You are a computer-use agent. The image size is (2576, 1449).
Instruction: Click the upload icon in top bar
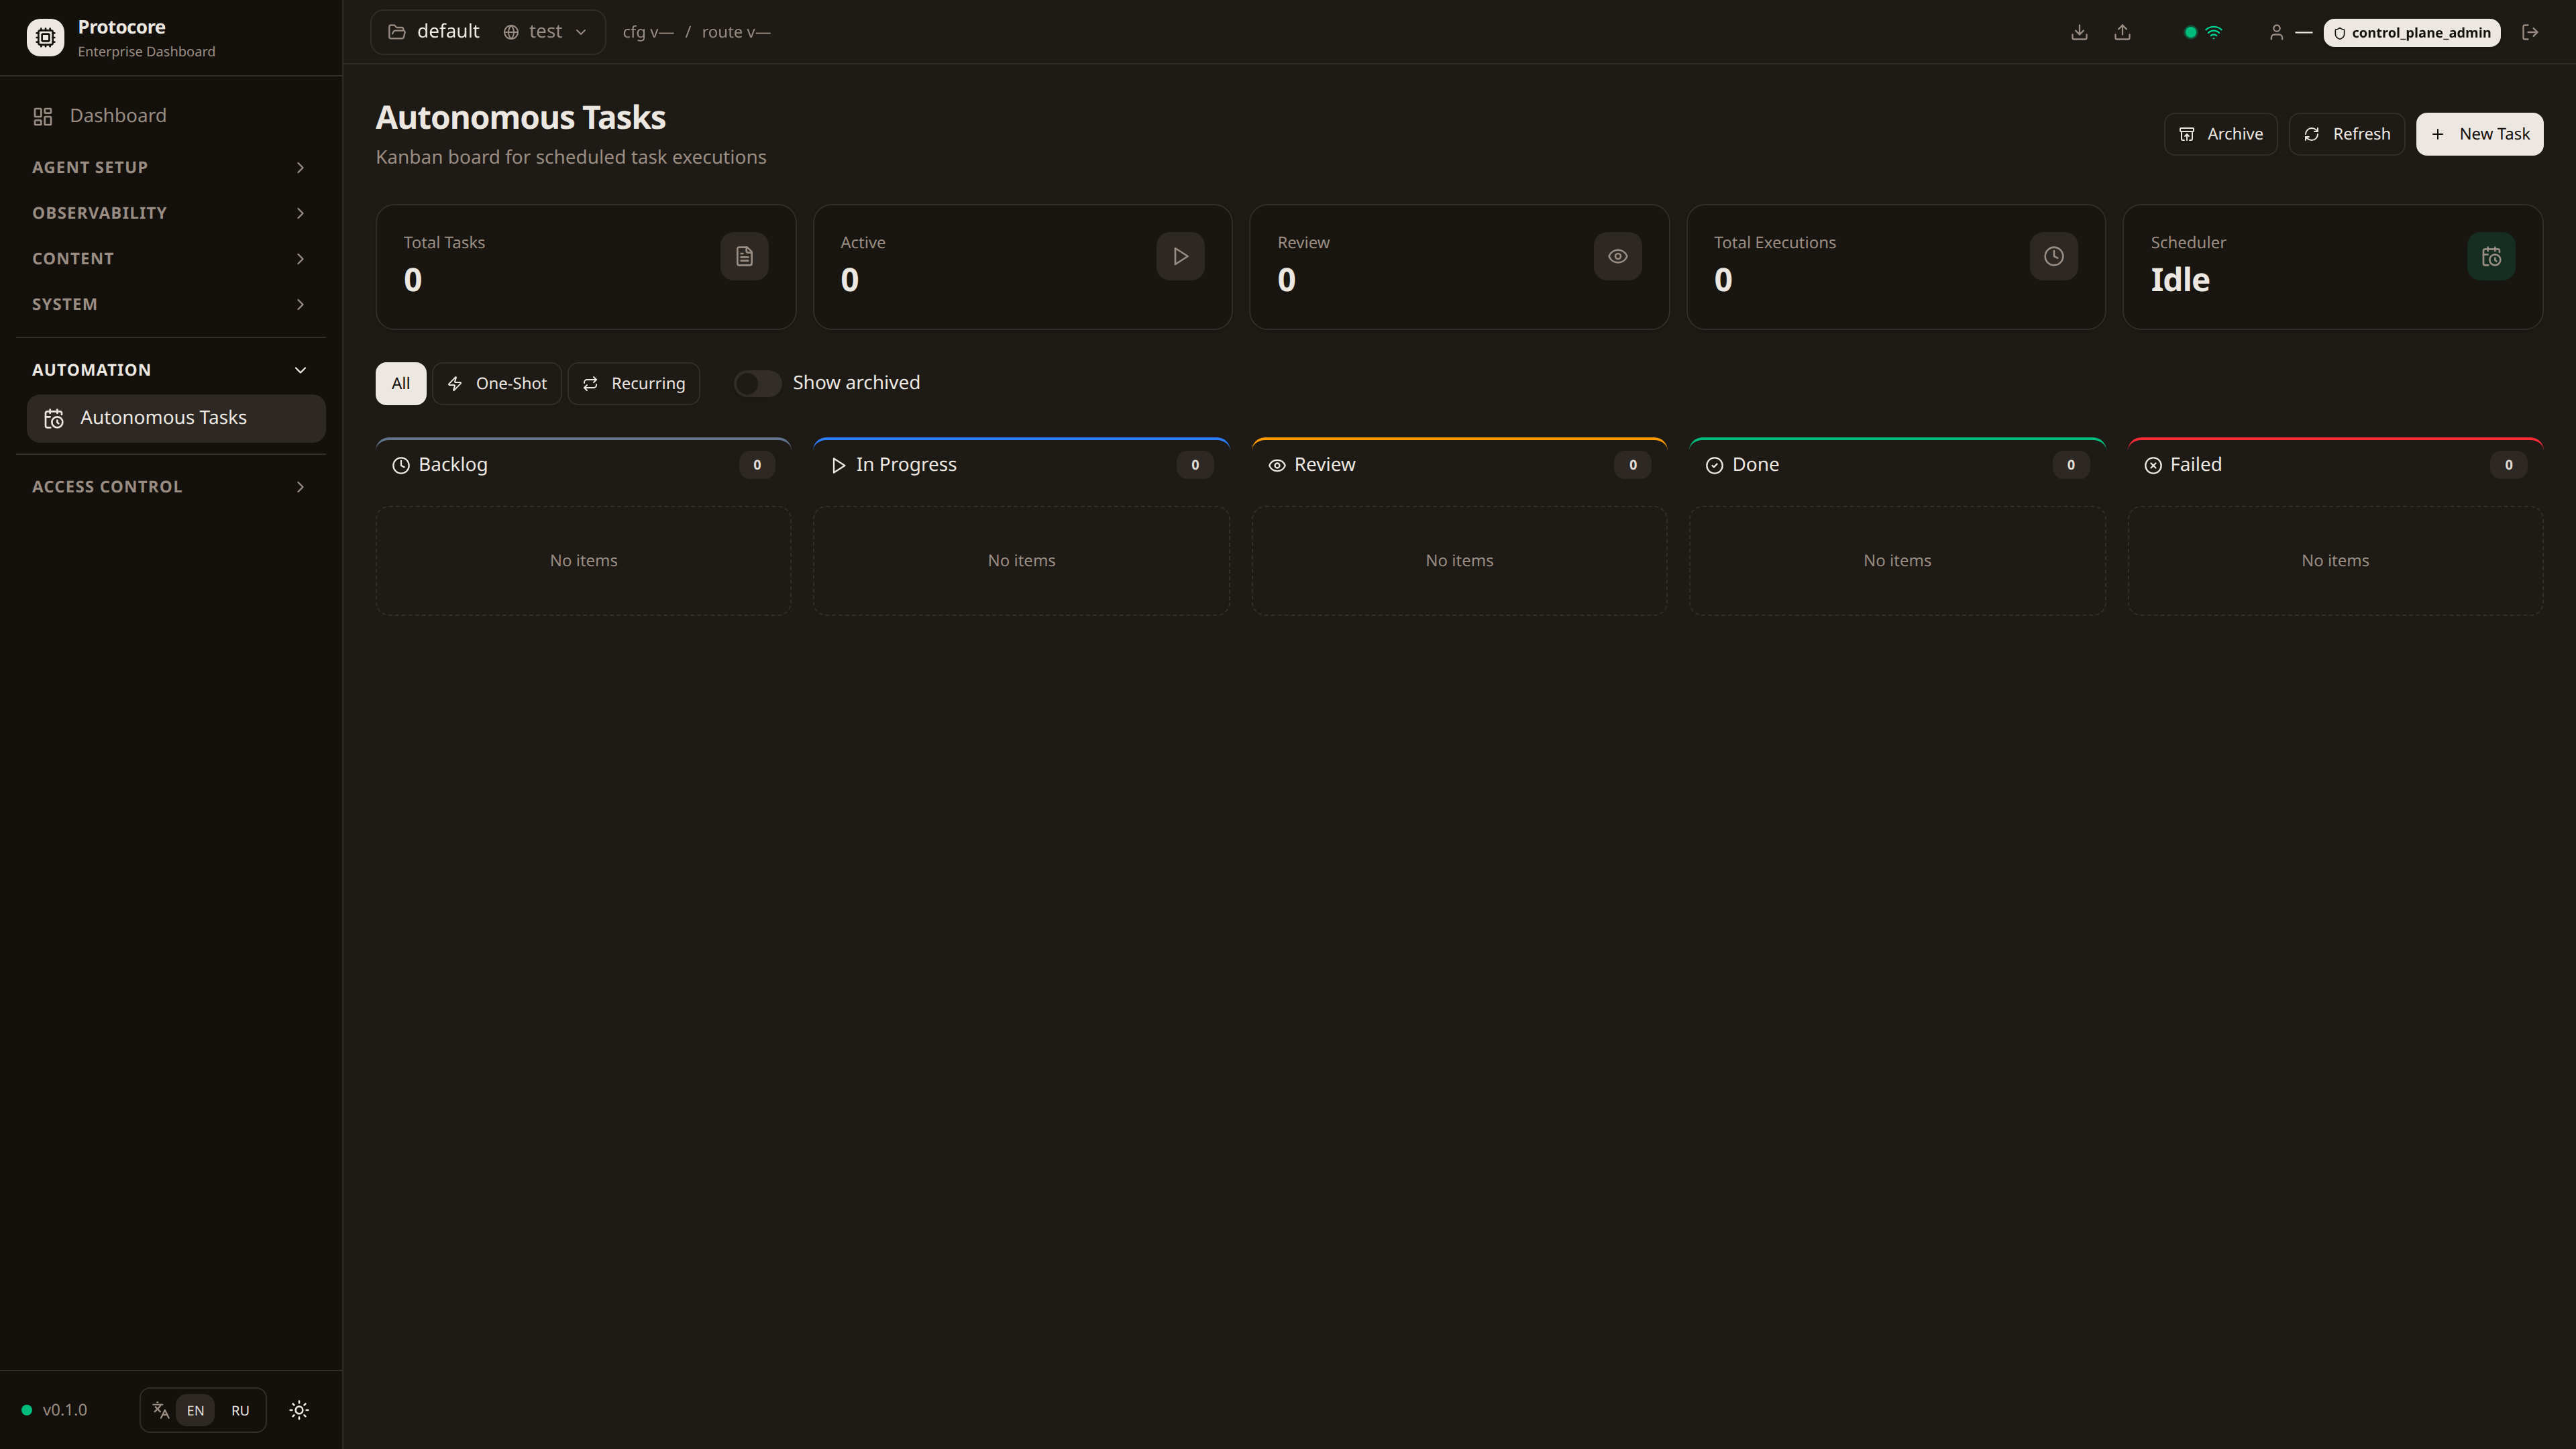[2122, 32]
